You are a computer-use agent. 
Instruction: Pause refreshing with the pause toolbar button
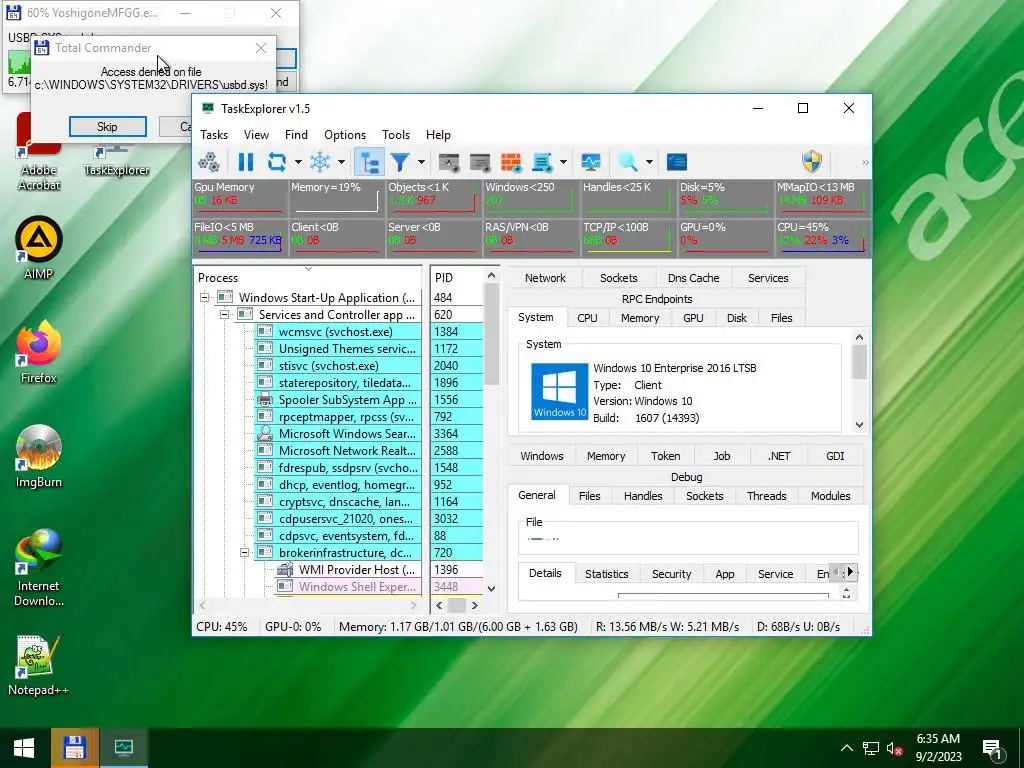pos(246,162)
